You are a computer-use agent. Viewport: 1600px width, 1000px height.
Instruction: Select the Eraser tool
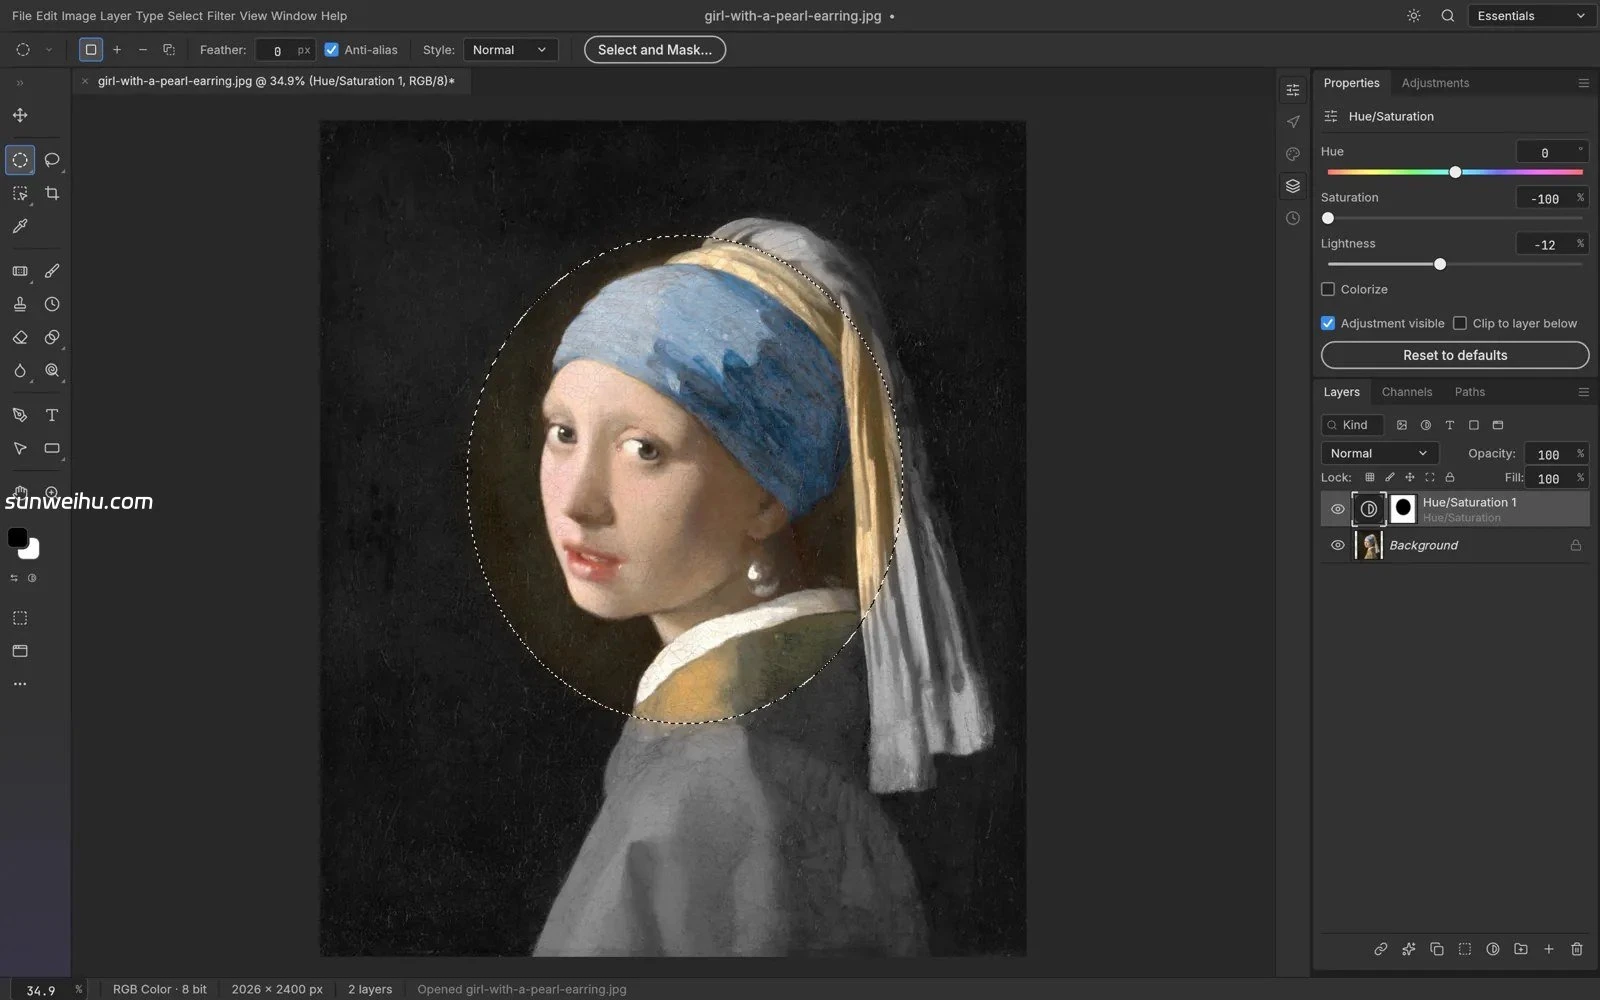pyautogui.click(x=20, y=337)
